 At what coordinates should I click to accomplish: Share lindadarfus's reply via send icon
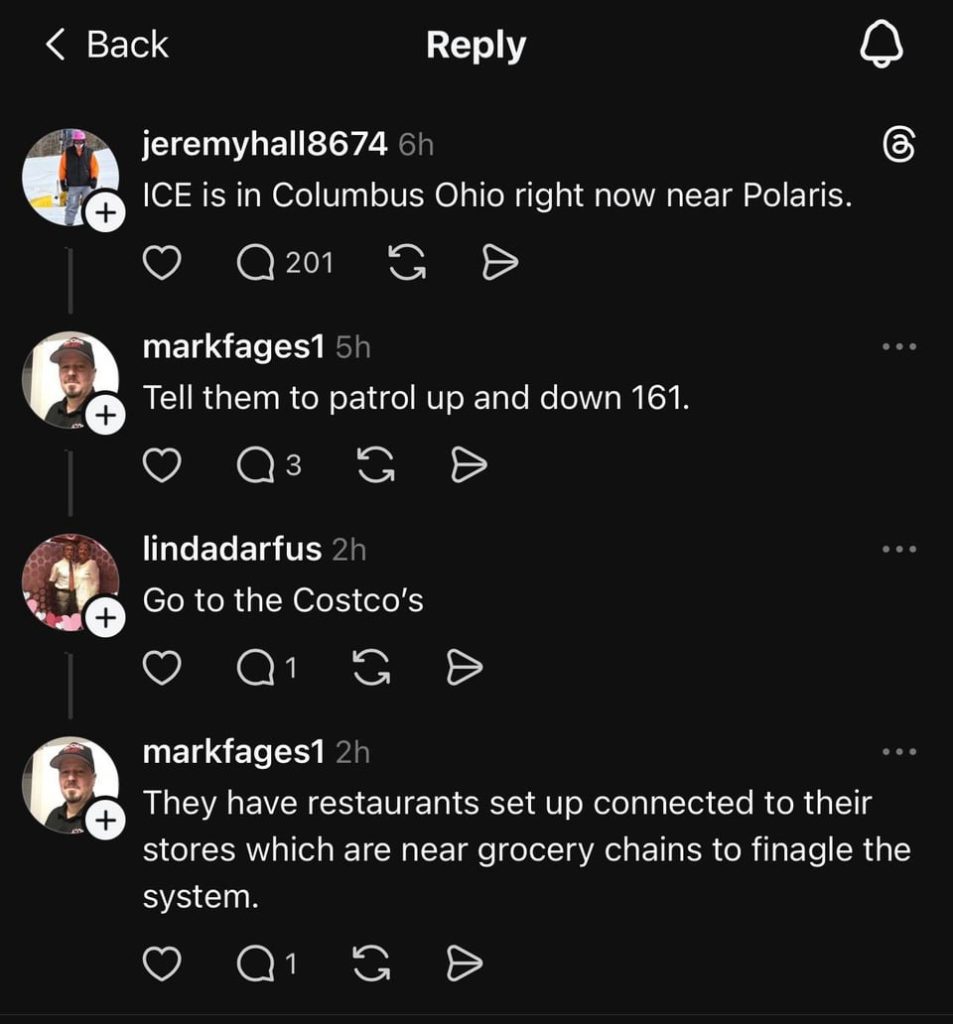(x=463, y=668)
